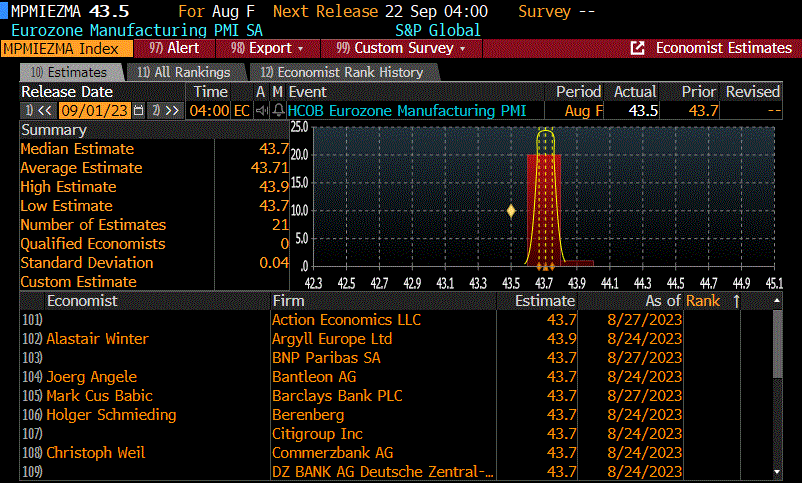Click the Number of Estimates row
This screenshot has width=802, height=483.
point(154,225)
